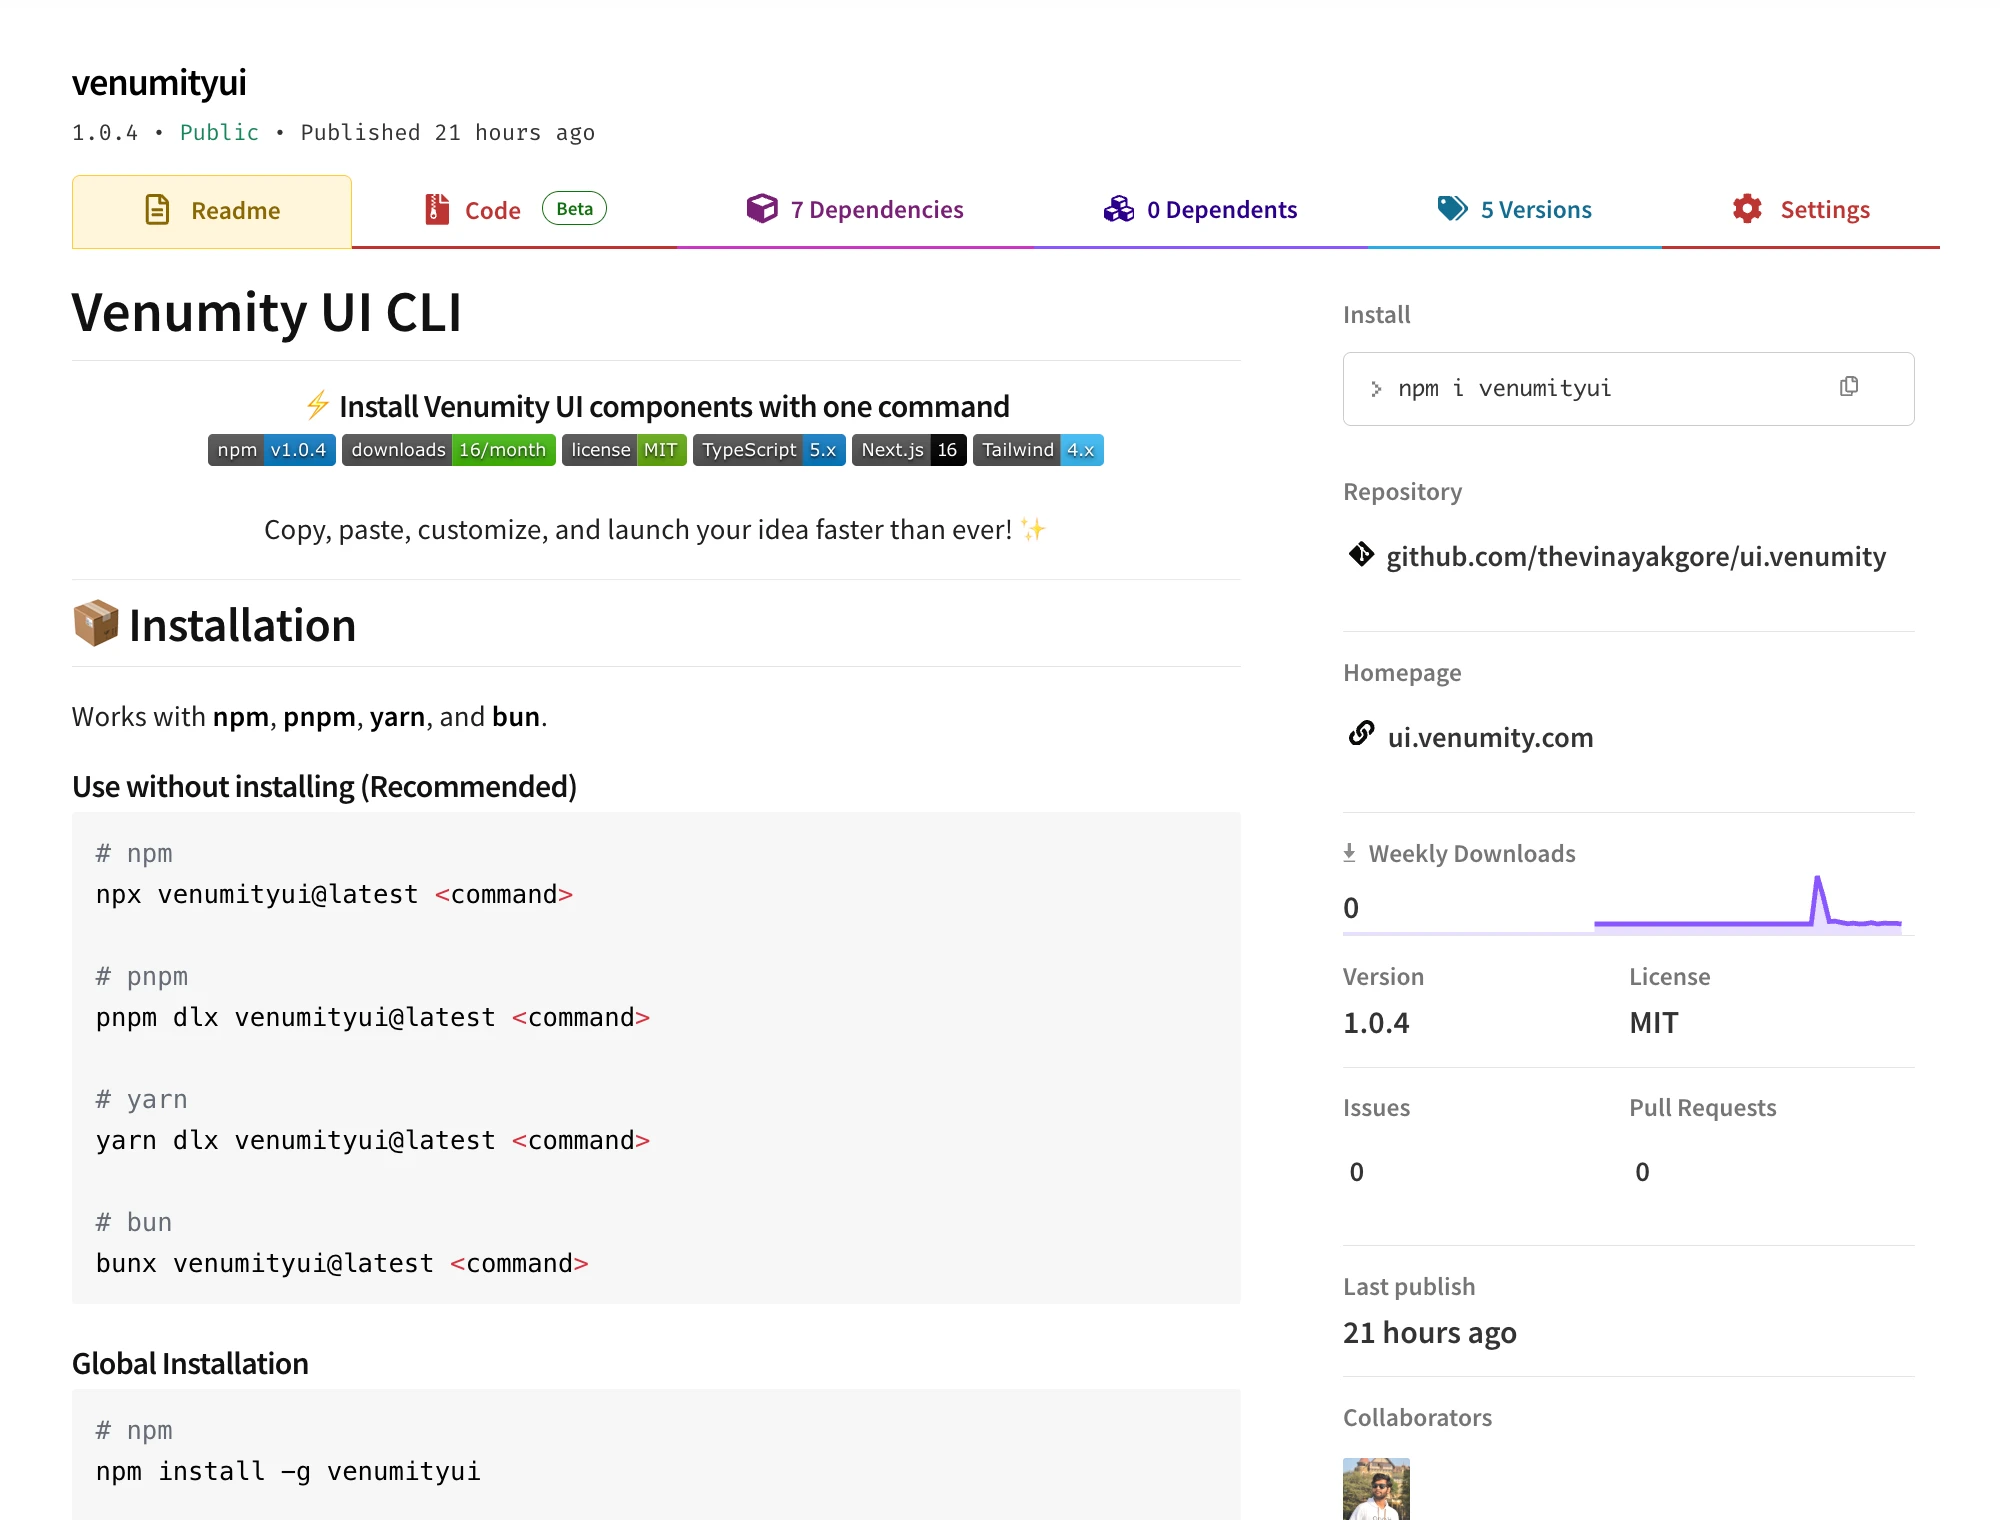
Task: Open the Readme tab
Action: click(212, 211)
